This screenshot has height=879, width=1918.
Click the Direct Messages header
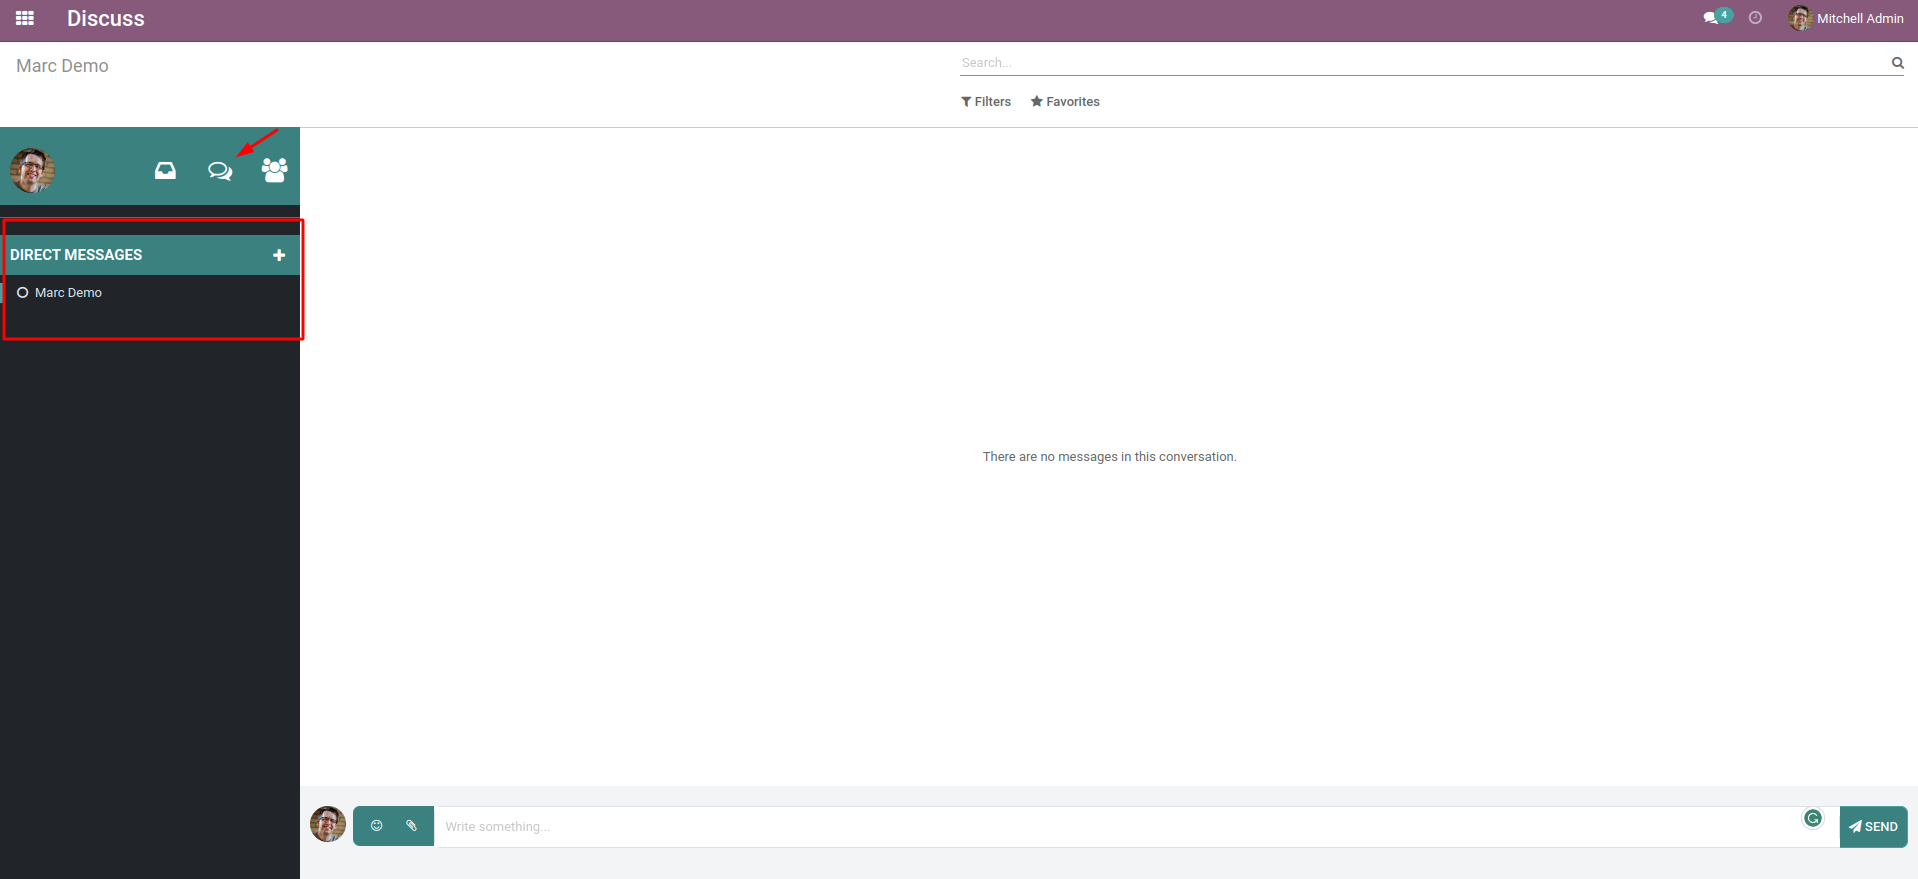pos(76,255)
